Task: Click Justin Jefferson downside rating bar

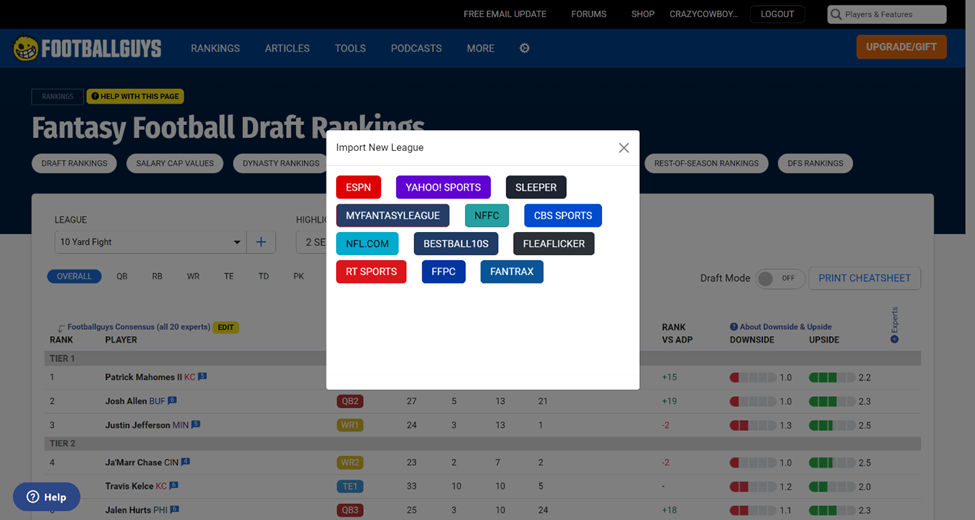Action: pos(753,425)
